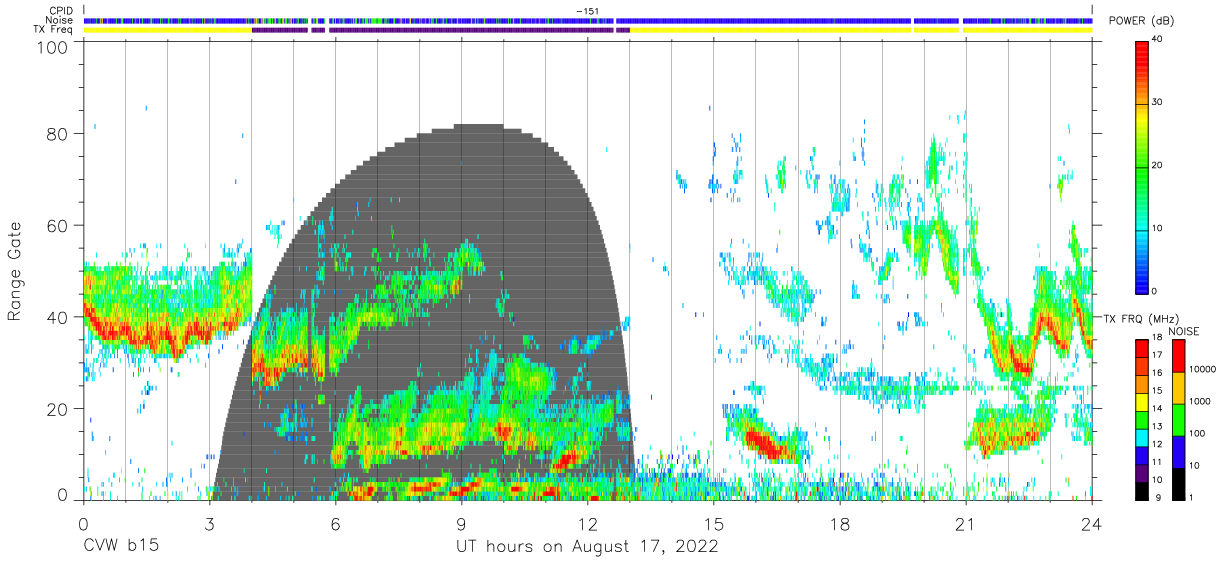This screenshot has height=567, width=1228.
Task: Click the 18 label on TX FRQ scale
Action: pyautogui.click(x=1158, y=339)
